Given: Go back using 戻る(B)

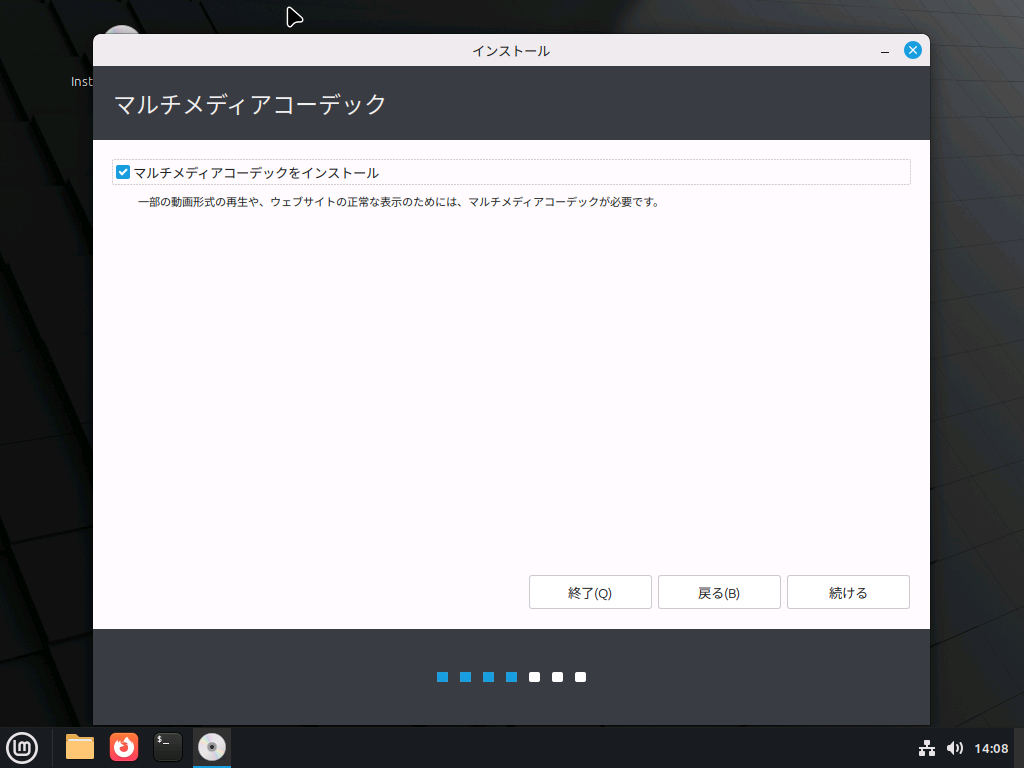Looking at the screenshot, I should [x=719, y=591].
